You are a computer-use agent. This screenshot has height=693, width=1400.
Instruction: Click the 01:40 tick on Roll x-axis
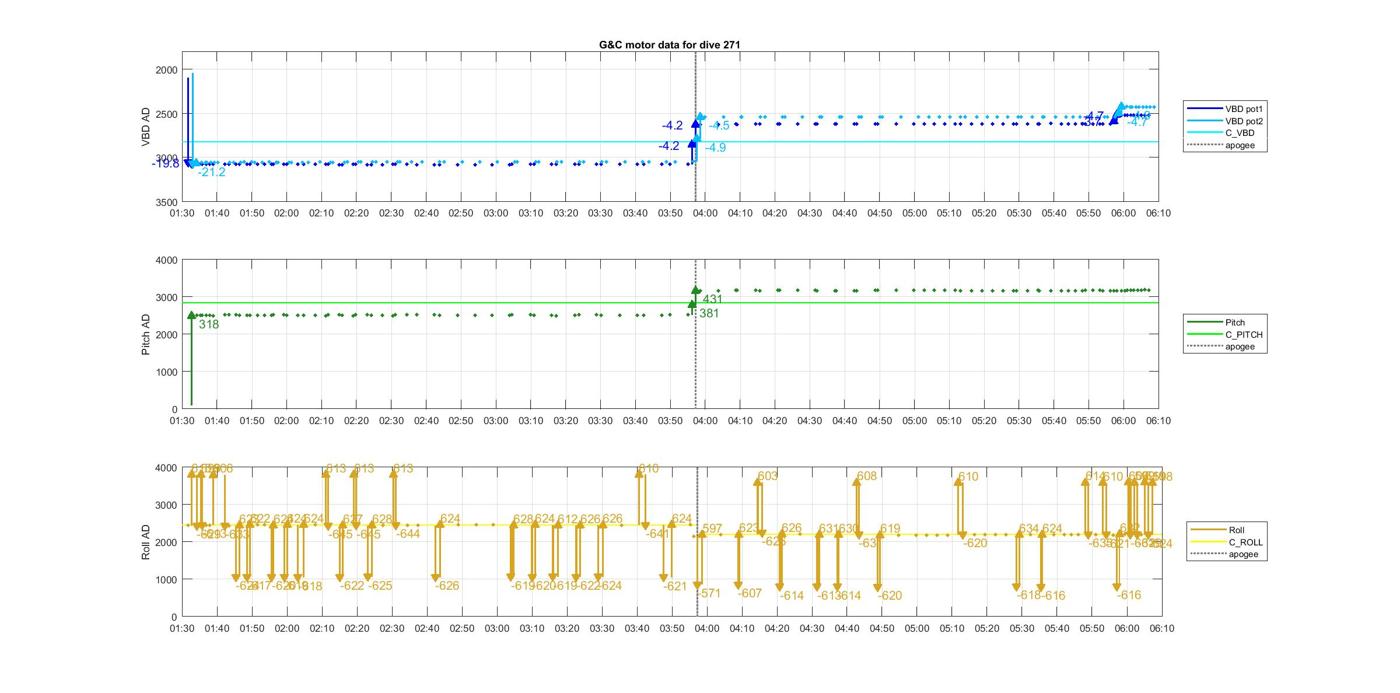tap(217, 629)
